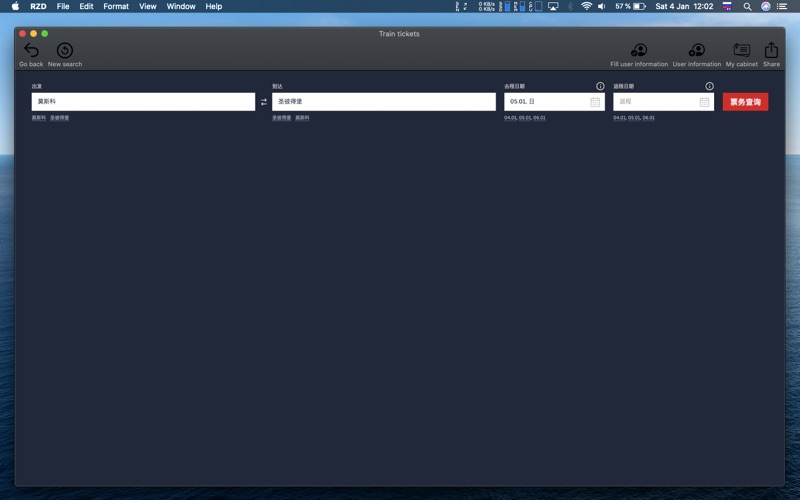Viewport: 800px width, 500px height.
Task: Click the Go back arrow icon
Action: coord(31,51)
